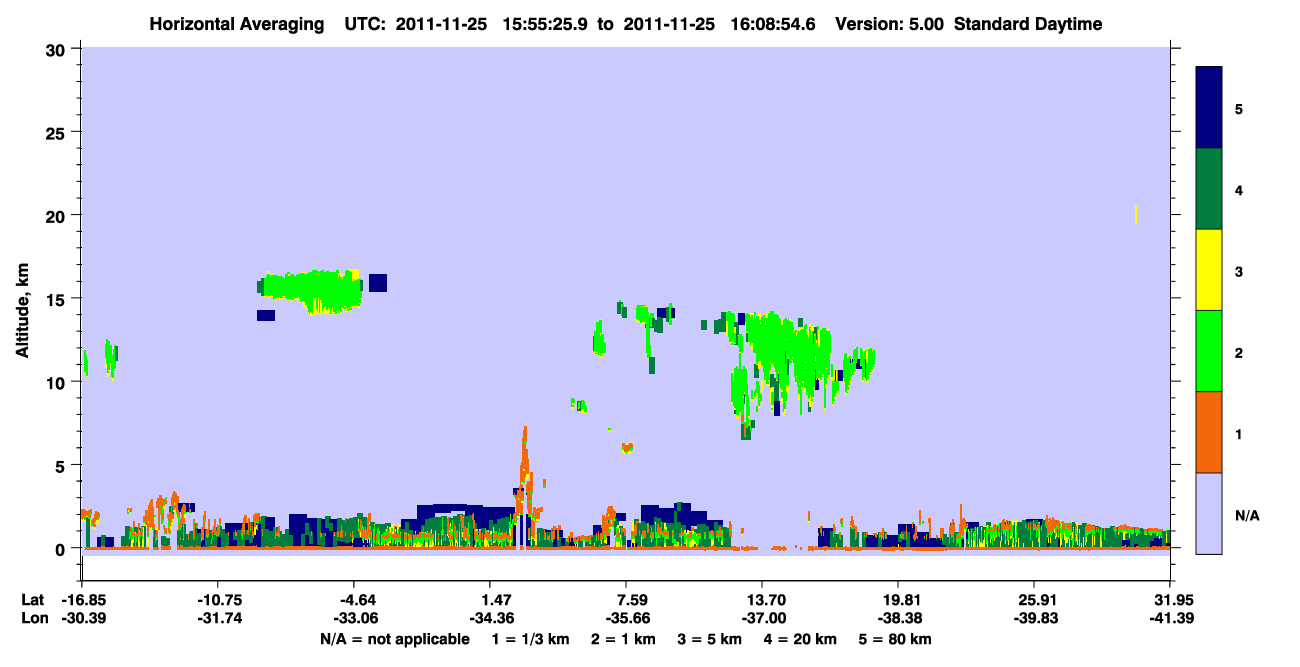The width and height of the screenshot is (1300, 667).
Task: Click the 'Version: 5.00' text in title
Action: pos(892,24)
